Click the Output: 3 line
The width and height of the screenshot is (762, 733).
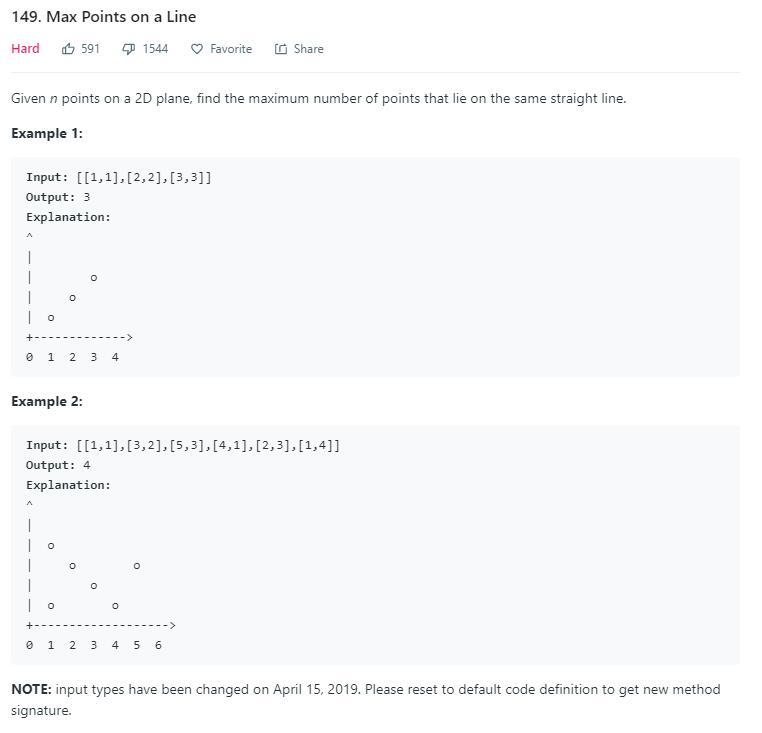58,197
